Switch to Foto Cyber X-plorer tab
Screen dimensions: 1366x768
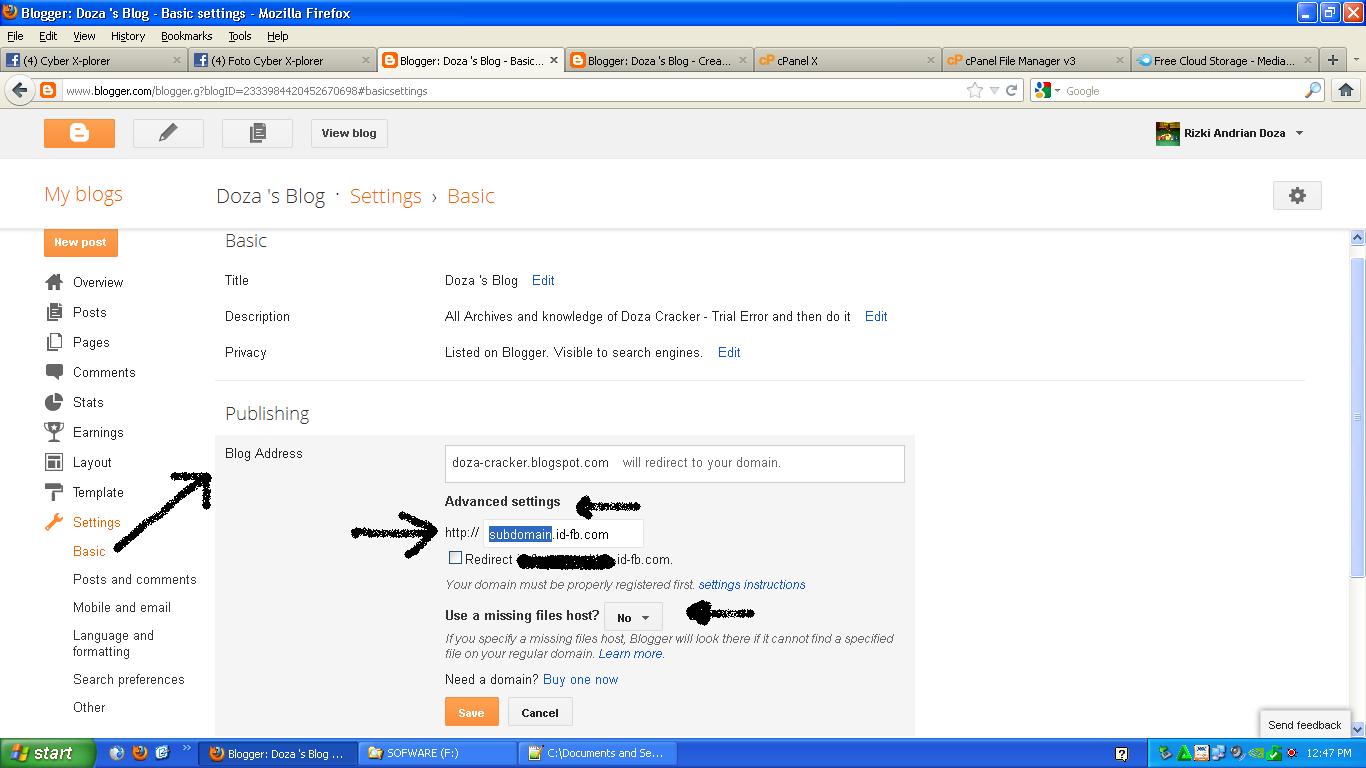pos(281,60)
